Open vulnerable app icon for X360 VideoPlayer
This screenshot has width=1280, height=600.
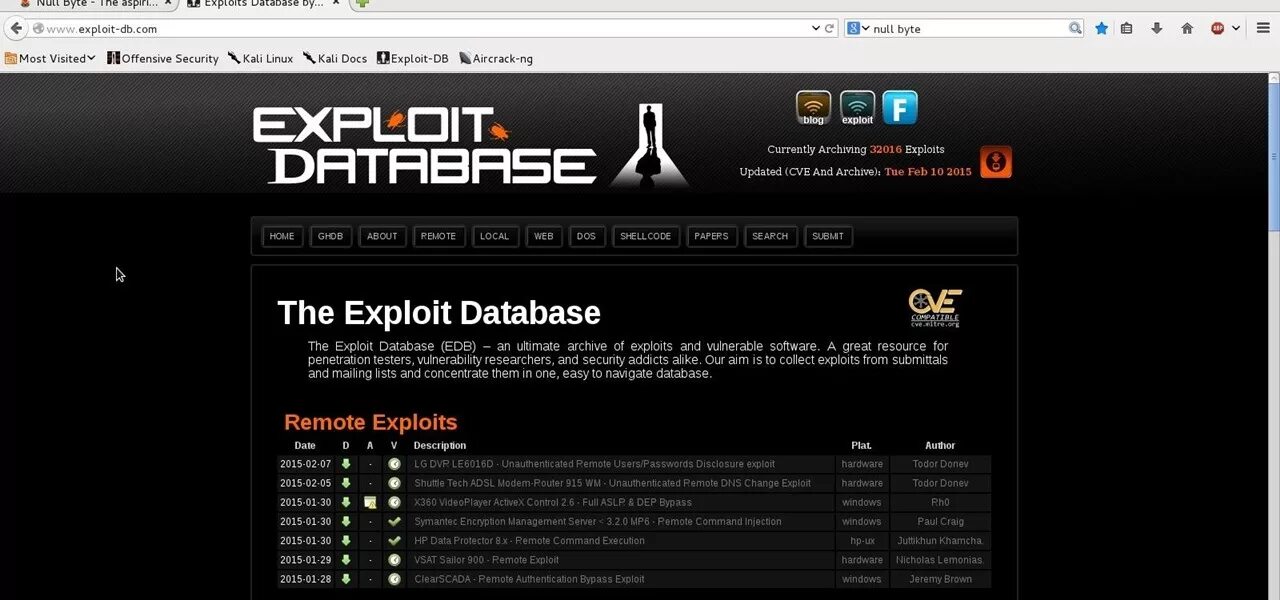tap(370, 502)
